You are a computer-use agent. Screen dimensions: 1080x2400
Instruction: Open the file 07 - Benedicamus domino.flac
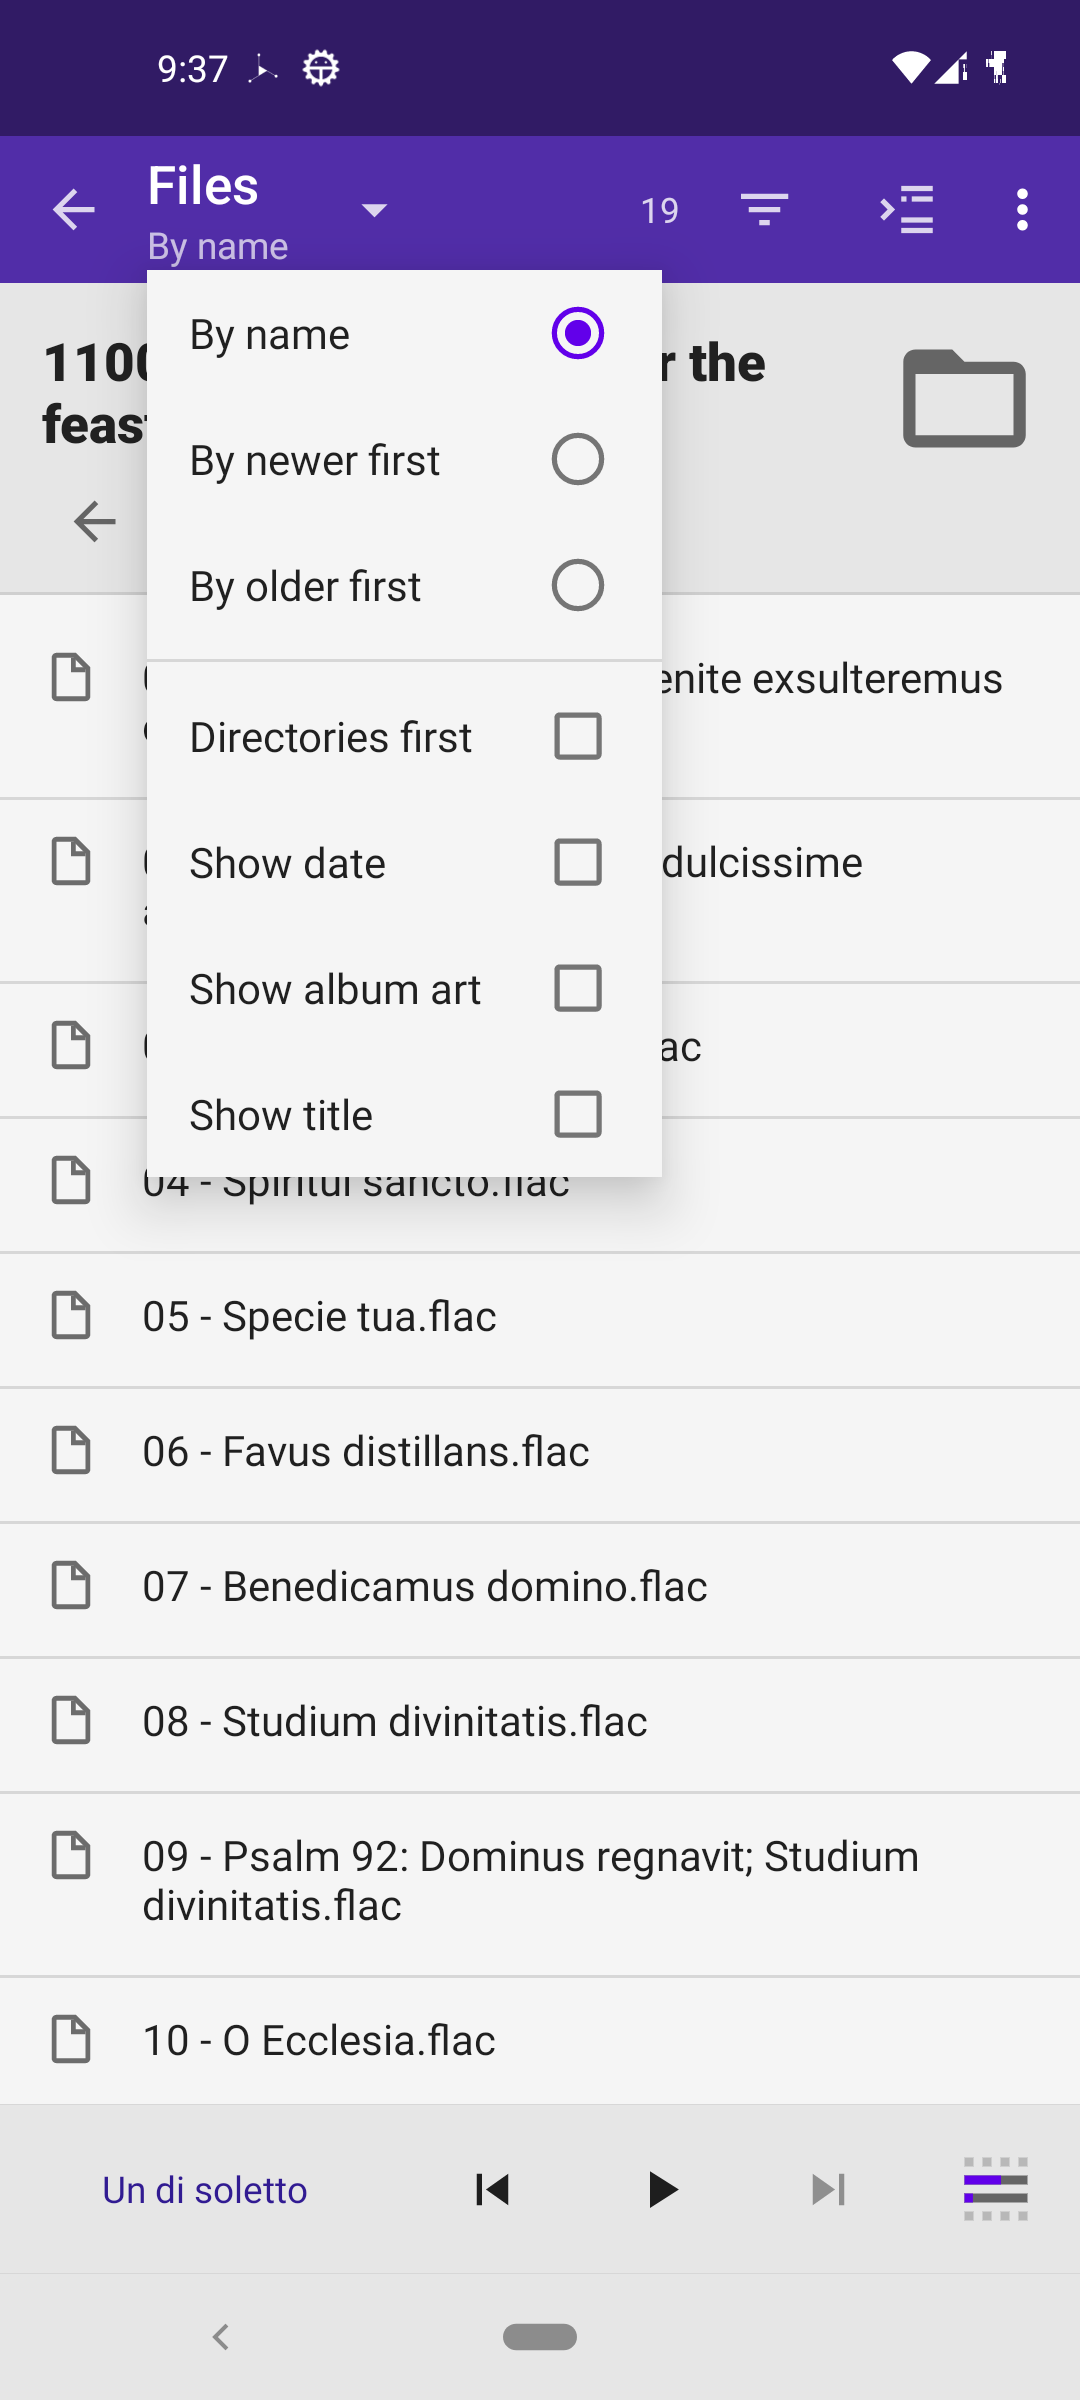tap(425, 1587)
